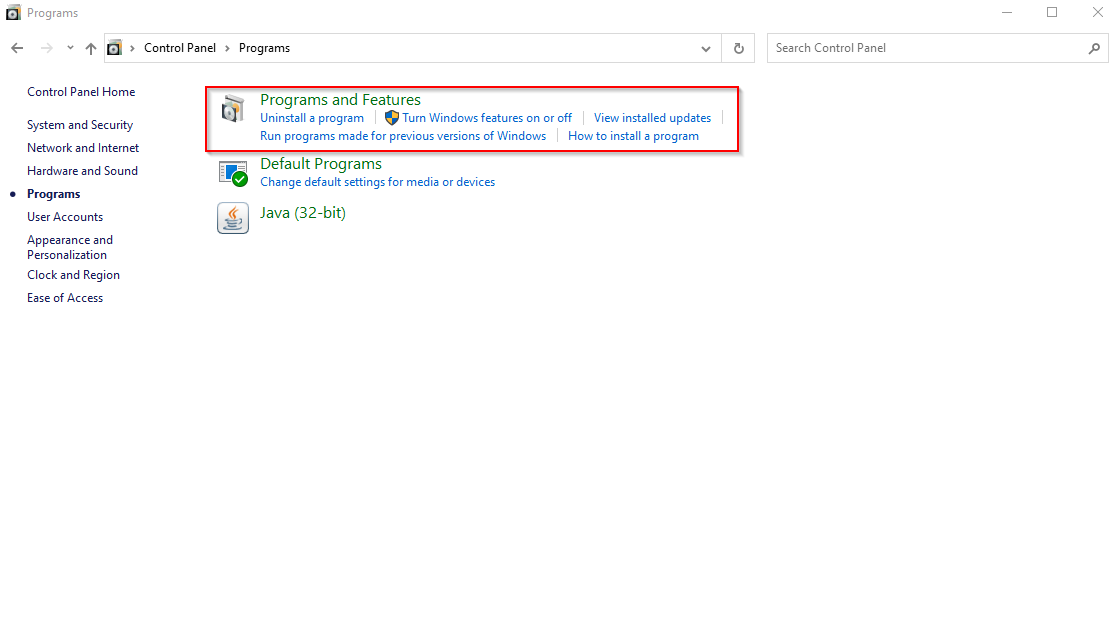Open Appearance and Personalization category
Screen dimensions: 1119x627
point(70,248)
